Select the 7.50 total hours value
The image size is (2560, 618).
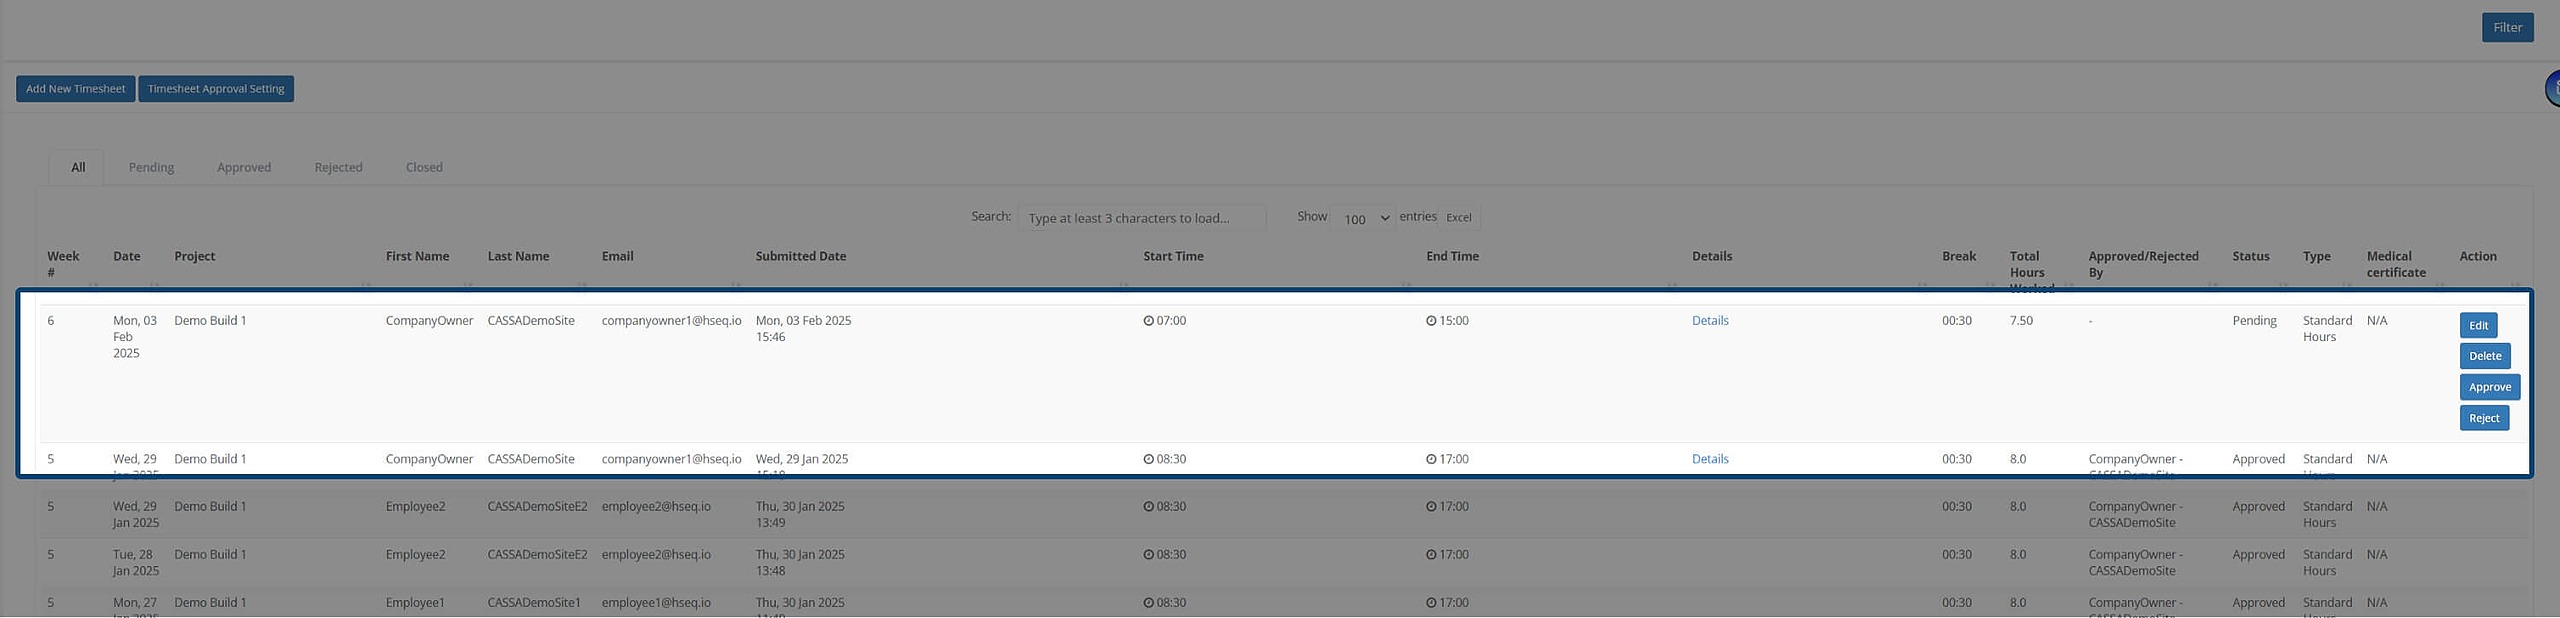[2021, 321]
